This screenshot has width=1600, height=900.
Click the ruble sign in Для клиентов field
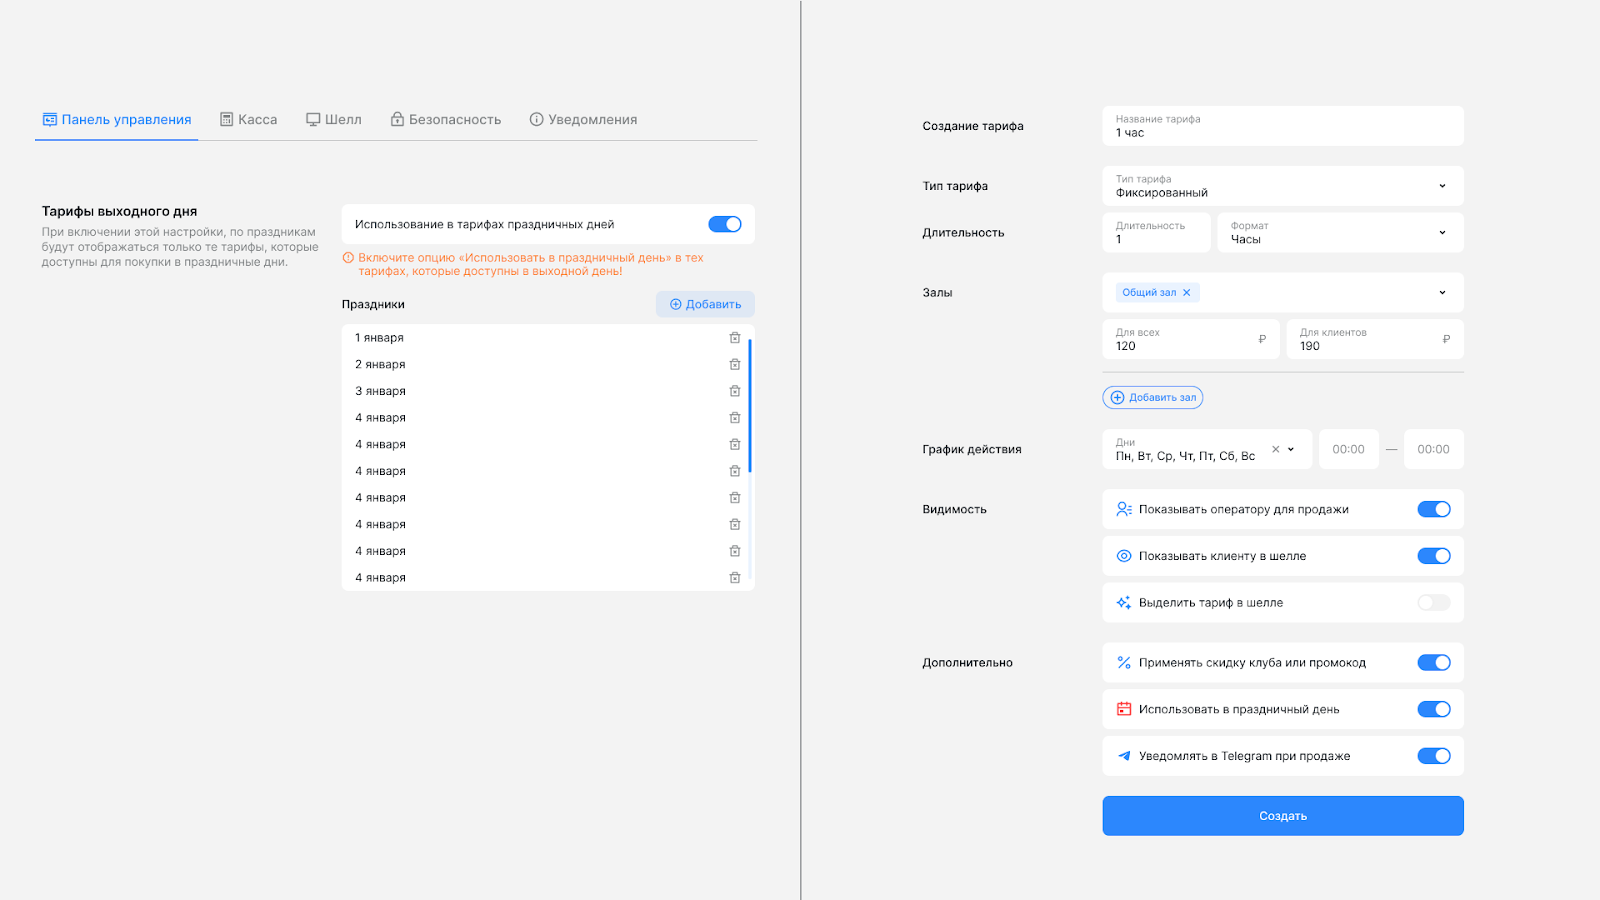[1446, 339]
